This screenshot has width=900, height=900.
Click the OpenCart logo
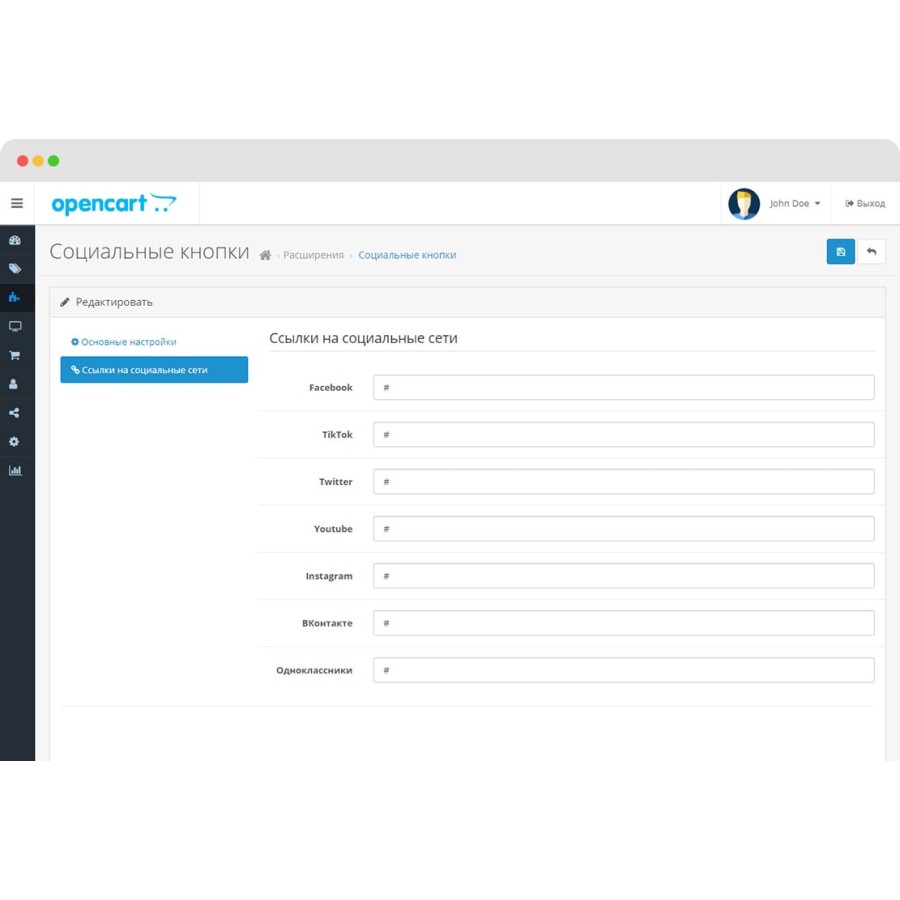coord(114,204)
